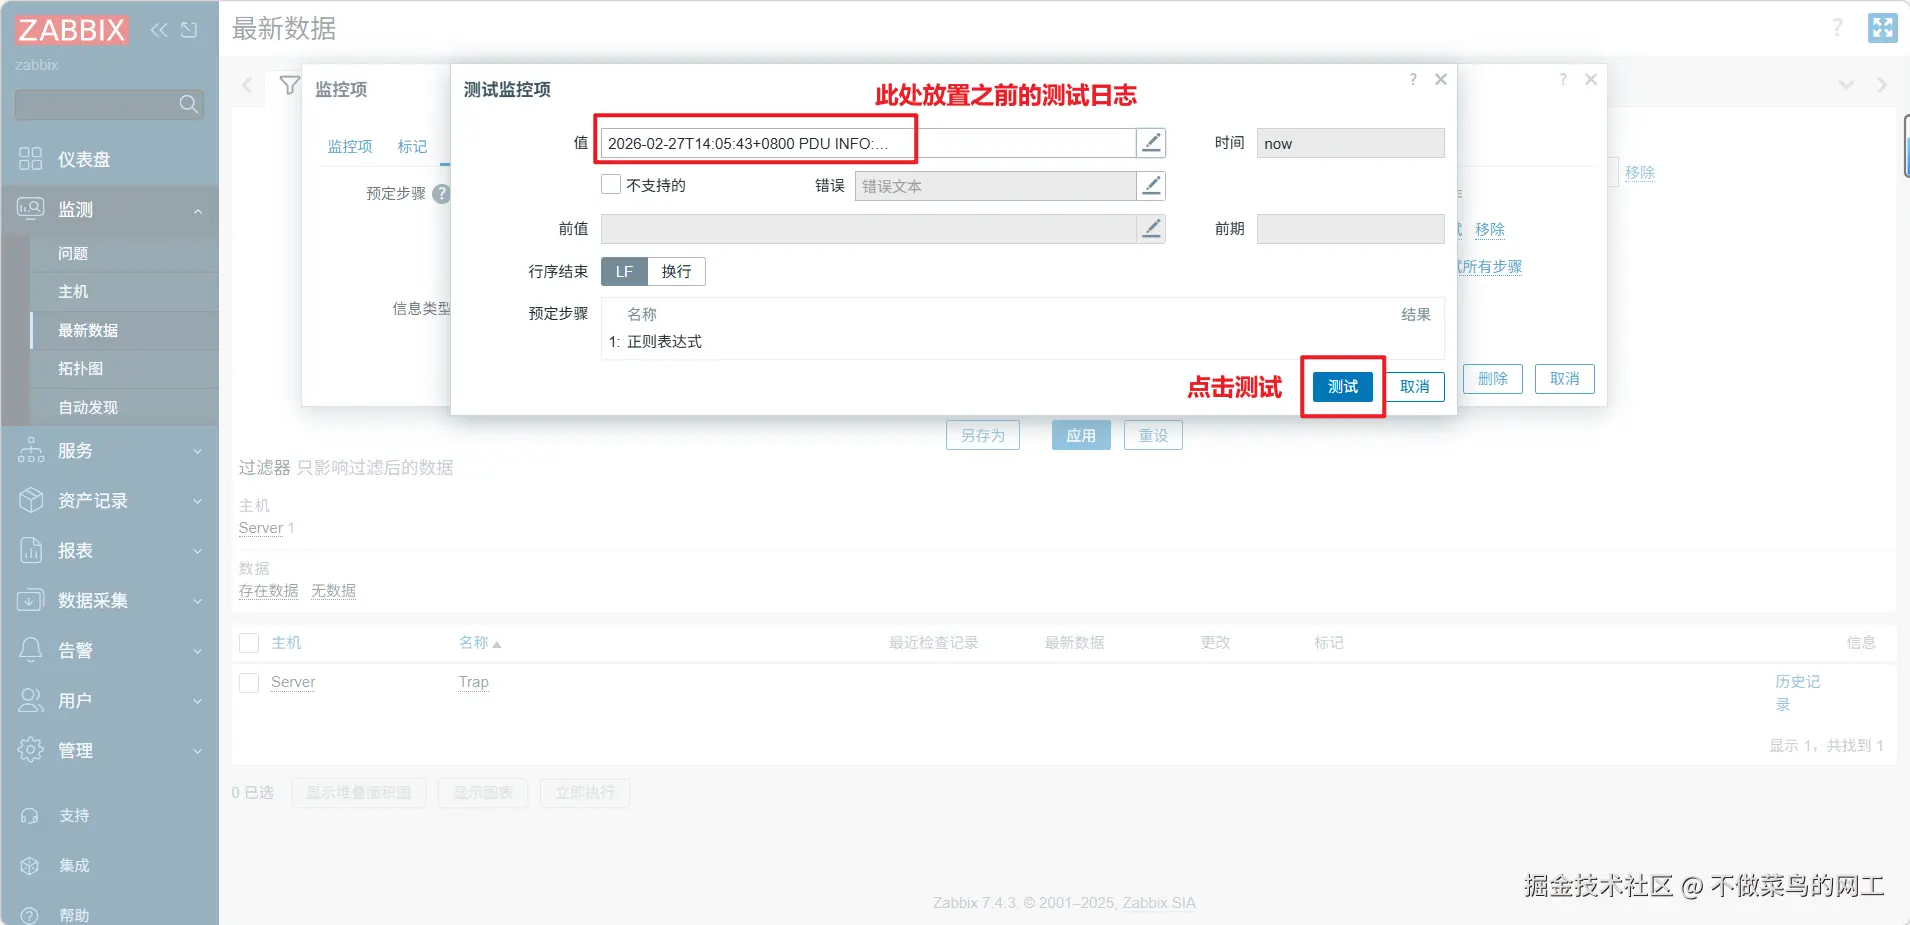Viewport: 1910px width, 925px height.
Task: Open help in the Item dialog behind
Action: (1563, 79)
